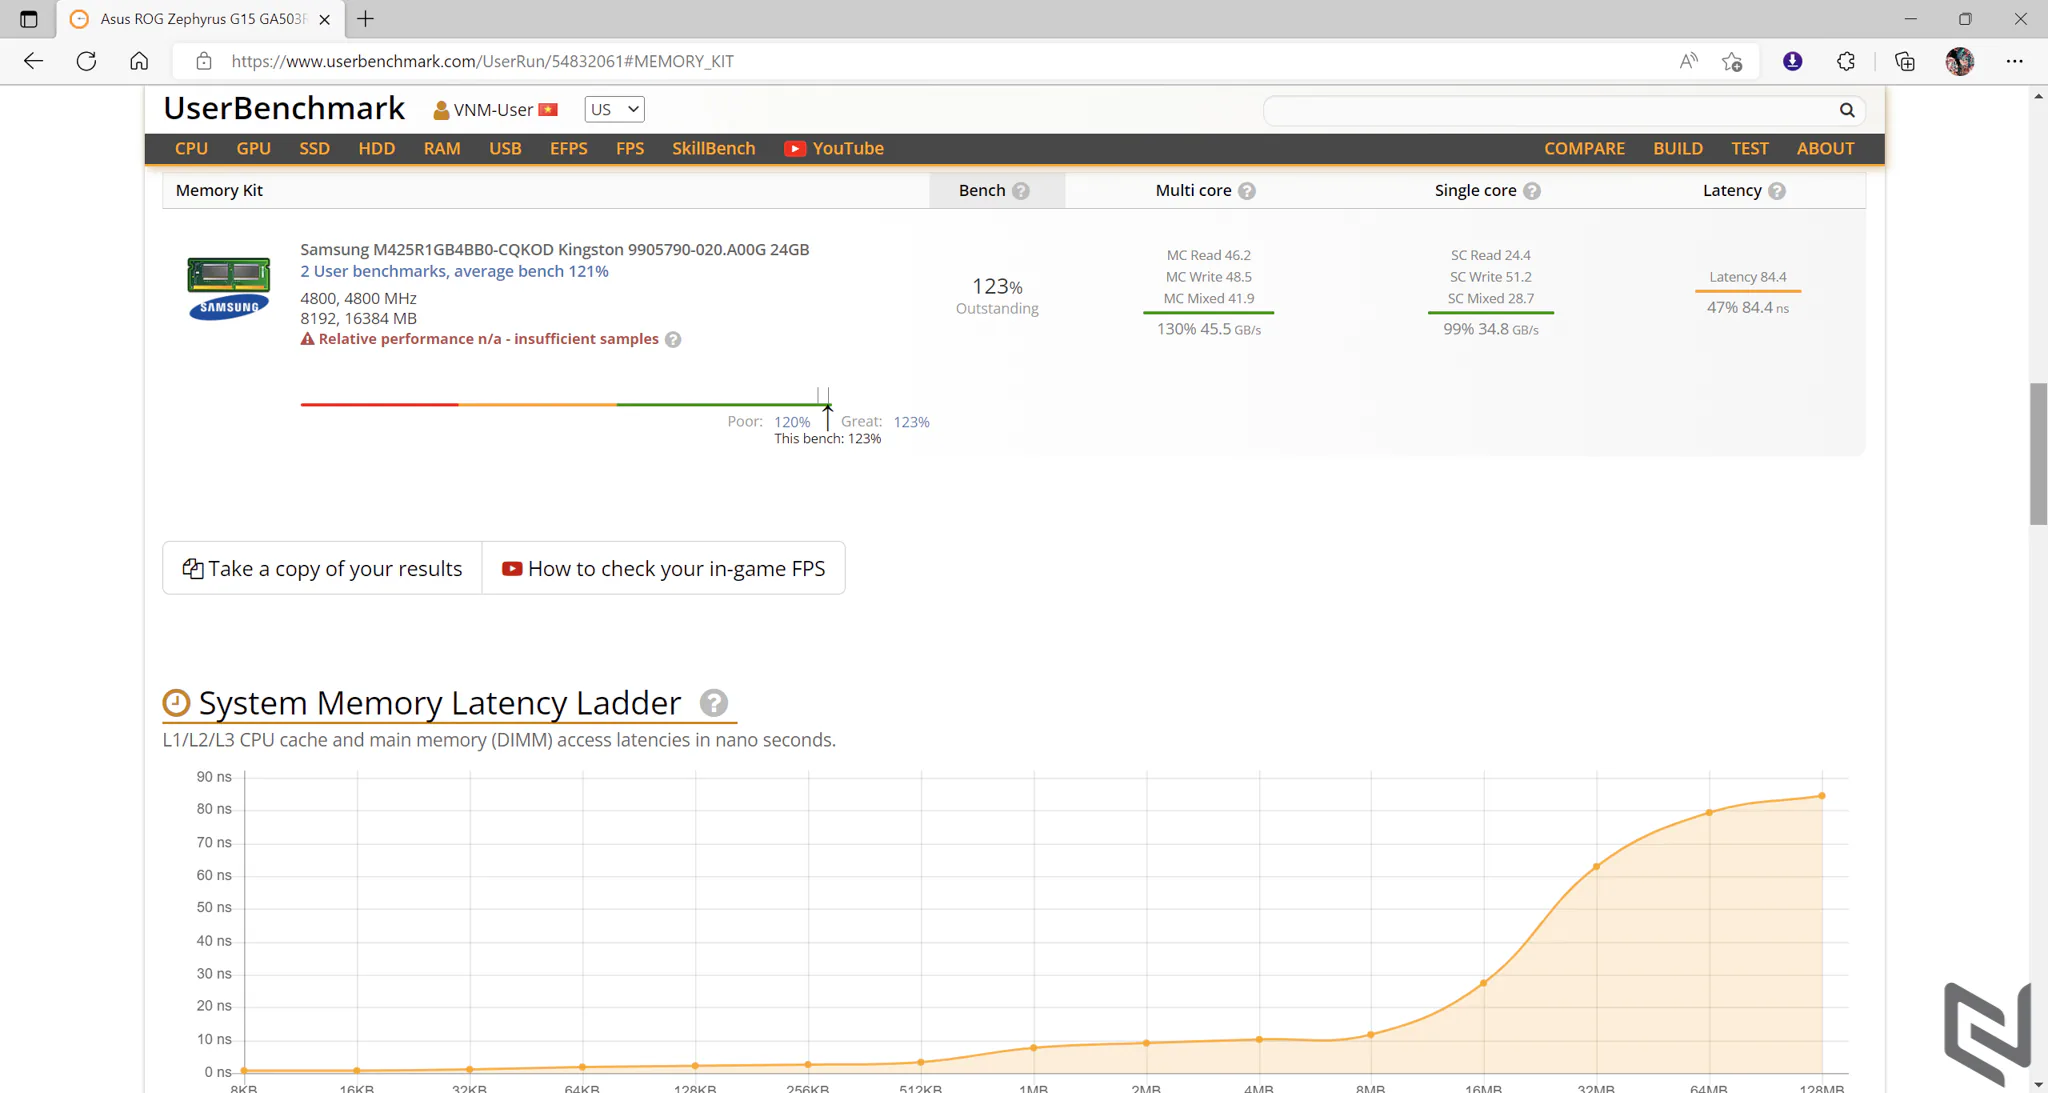
Task: Click 'How to check your in-game FPS' button
Action: [x=664, y=568]
